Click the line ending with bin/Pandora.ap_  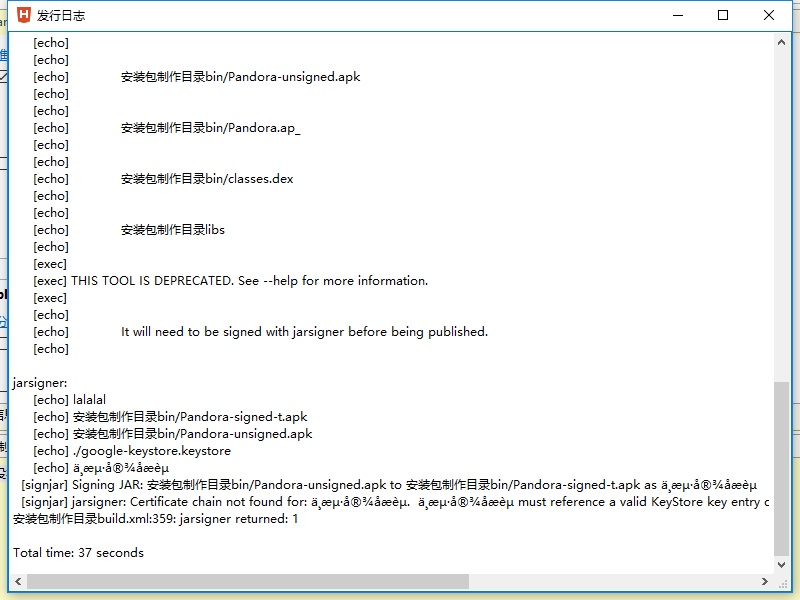[167, 128]
